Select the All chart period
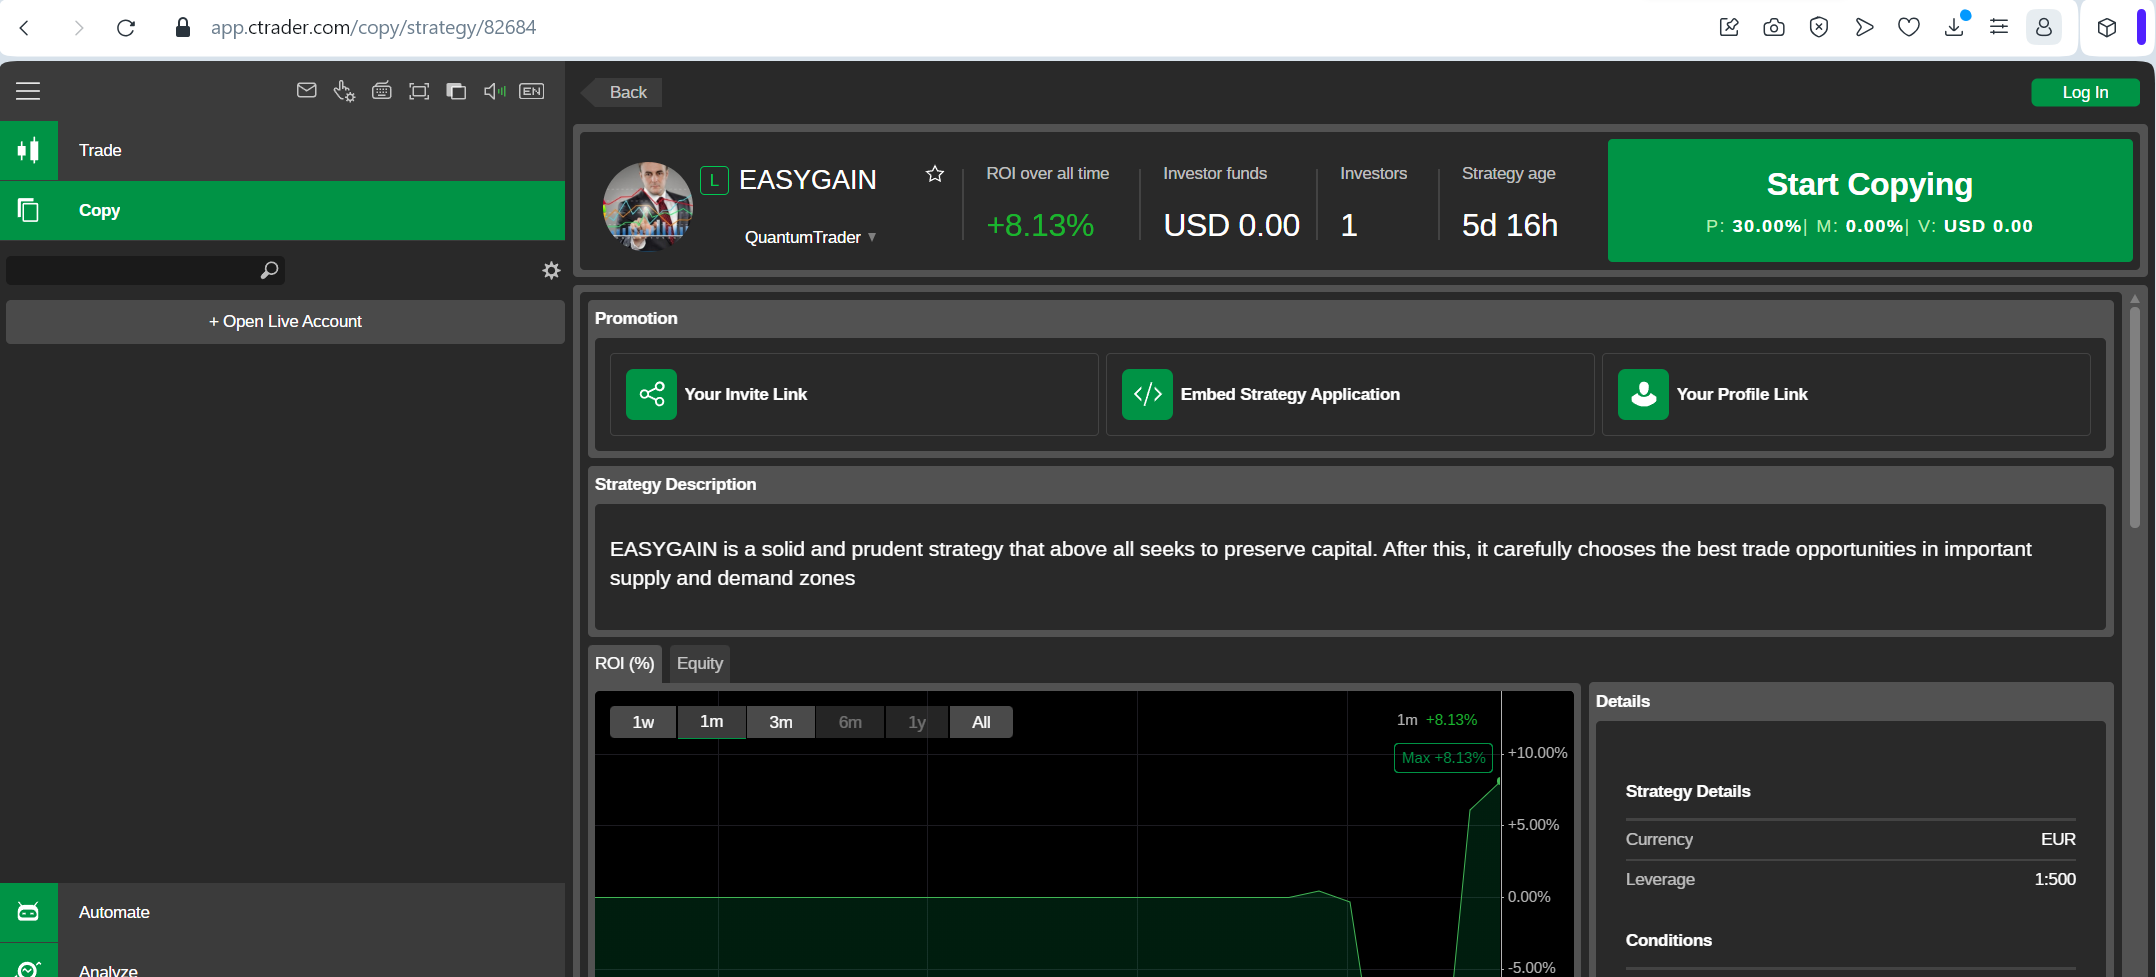Image resolution: width=2156 pixels, height=977 pixels. point(982,722)
